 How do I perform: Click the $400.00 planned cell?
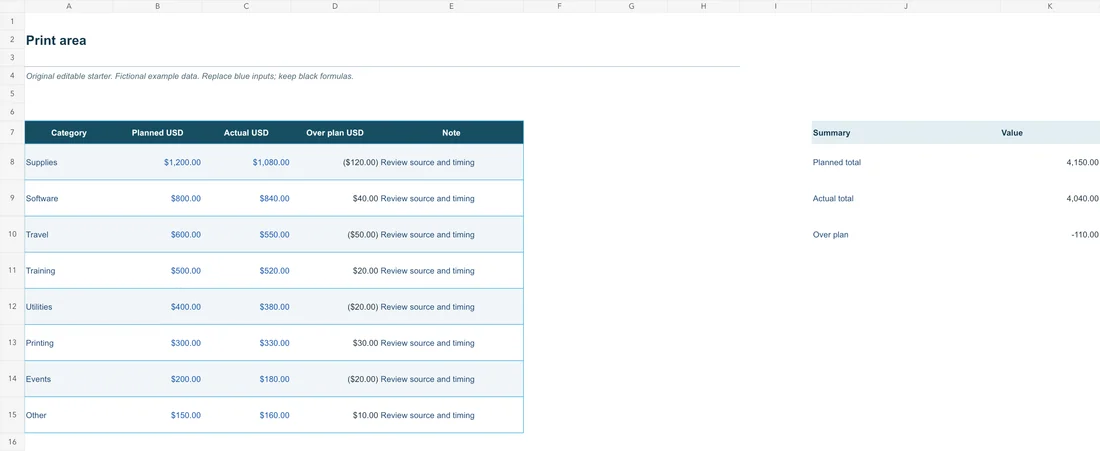157,307
